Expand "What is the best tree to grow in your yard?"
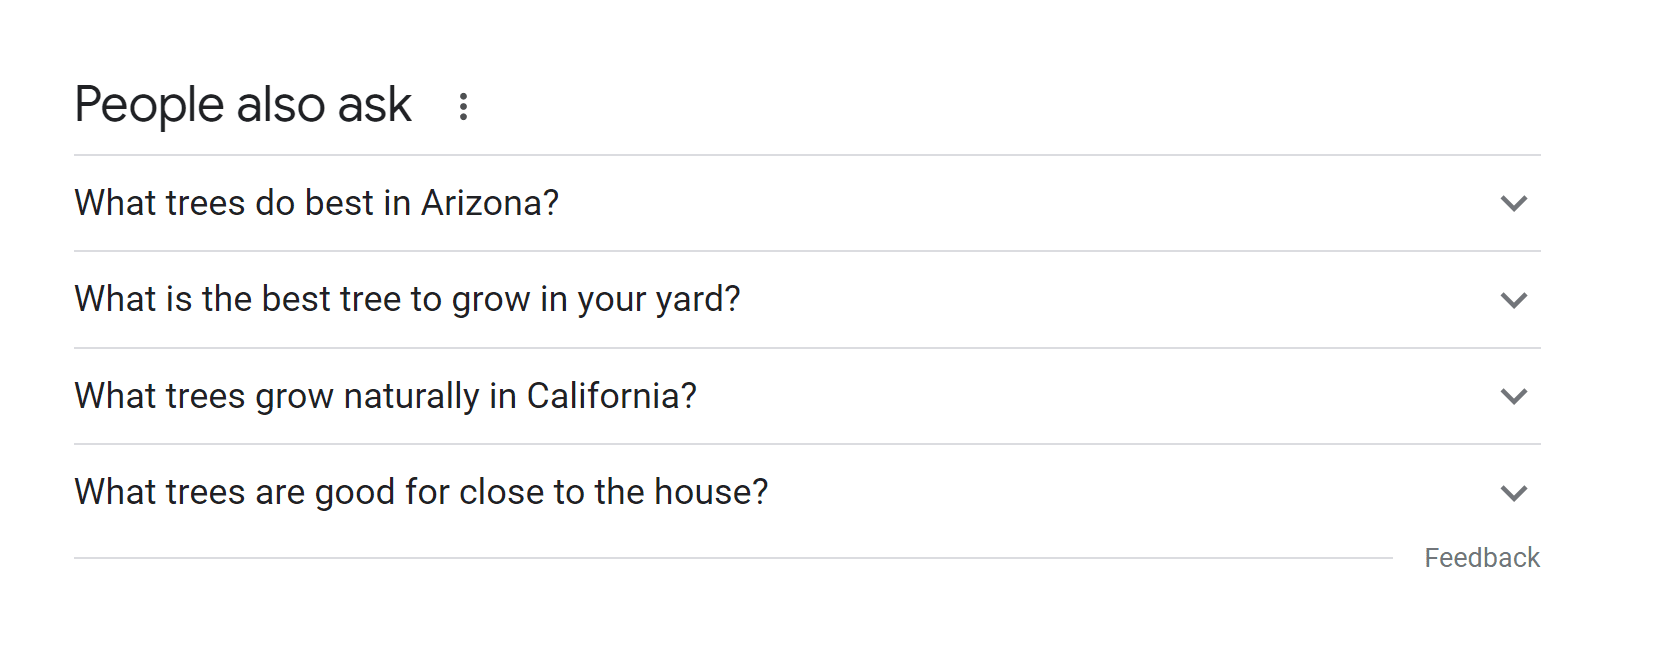Screen dimensions: 1673x666 pyautogui.click(x=407, y=299)
